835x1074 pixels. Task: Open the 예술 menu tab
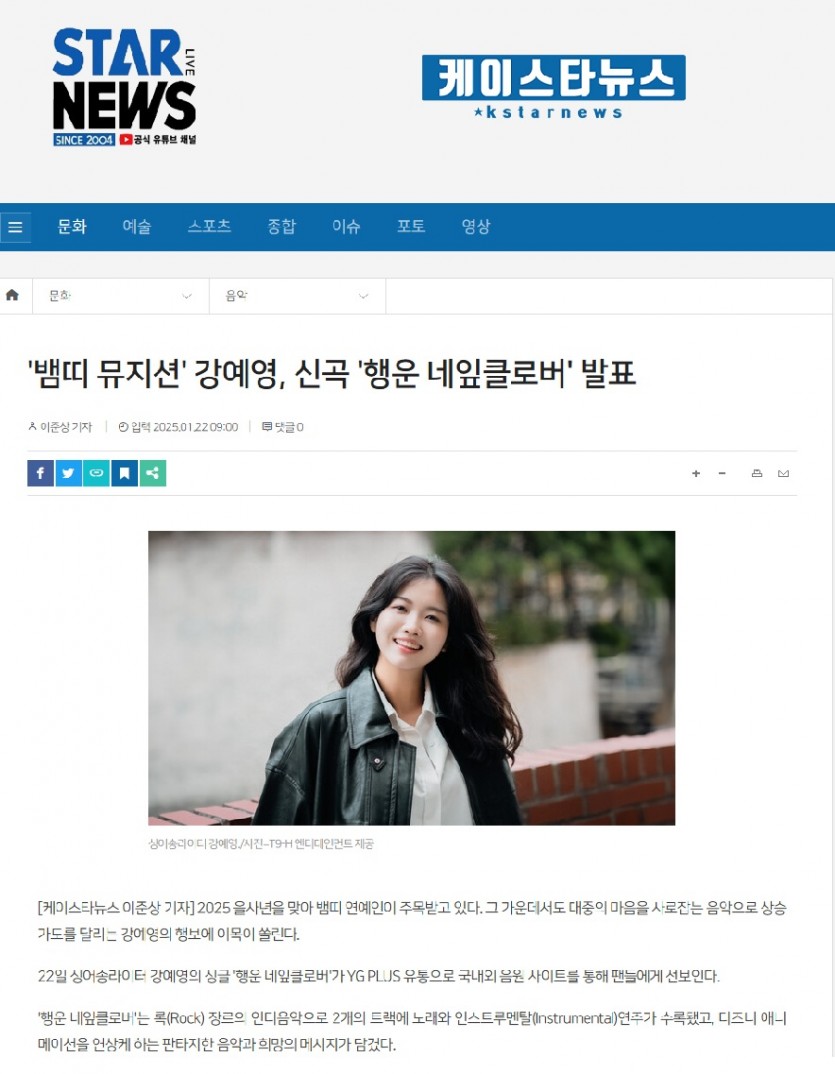tap(137, 227)
